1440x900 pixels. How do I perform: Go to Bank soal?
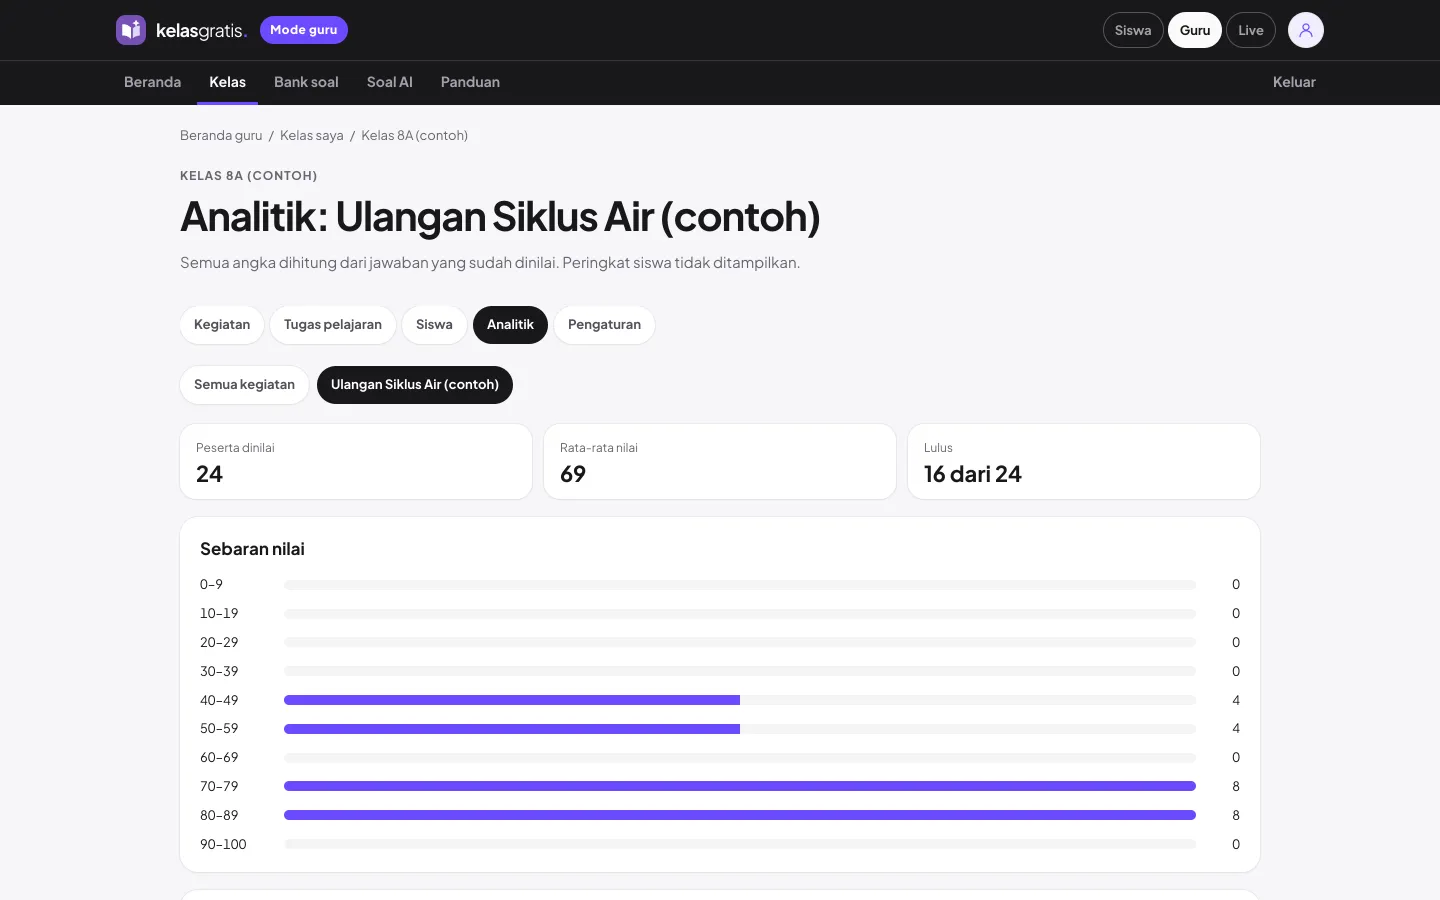[x=306, y=82]
